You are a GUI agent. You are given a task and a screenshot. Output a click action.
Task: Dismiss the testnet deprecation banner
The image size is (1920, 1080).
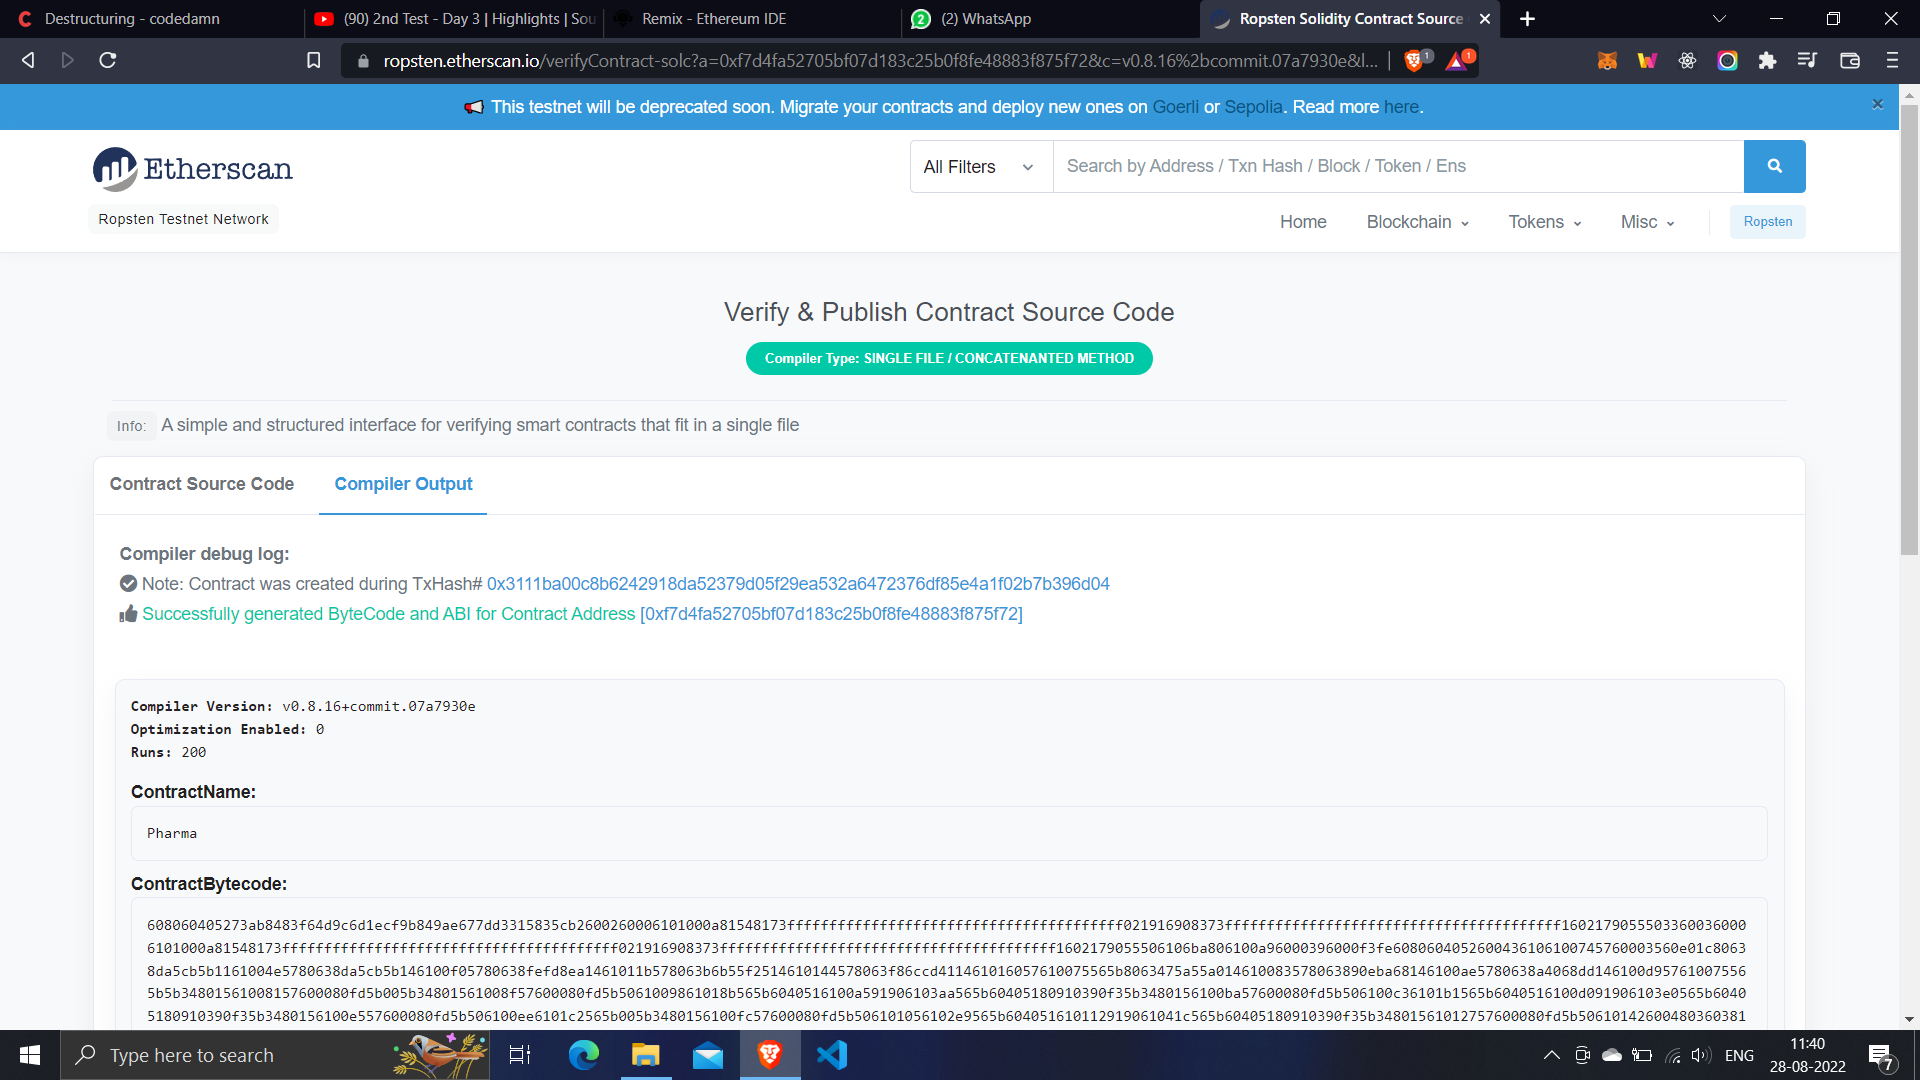1878,104
